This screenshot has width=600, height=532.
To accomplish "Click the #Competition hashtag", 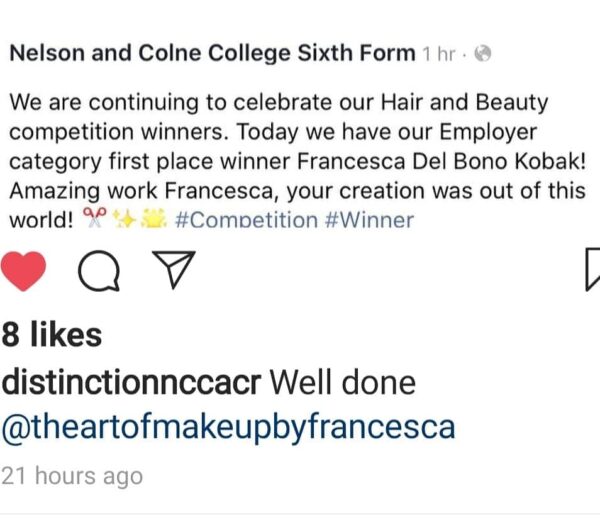I will [x=246, y=220].
